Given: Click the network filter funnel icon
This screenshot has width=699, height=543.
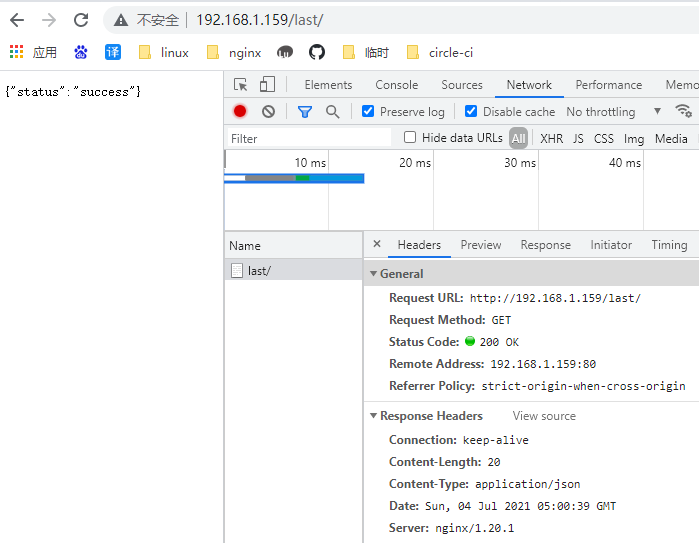Looking at the screenshot, I should tap(305, 112).
